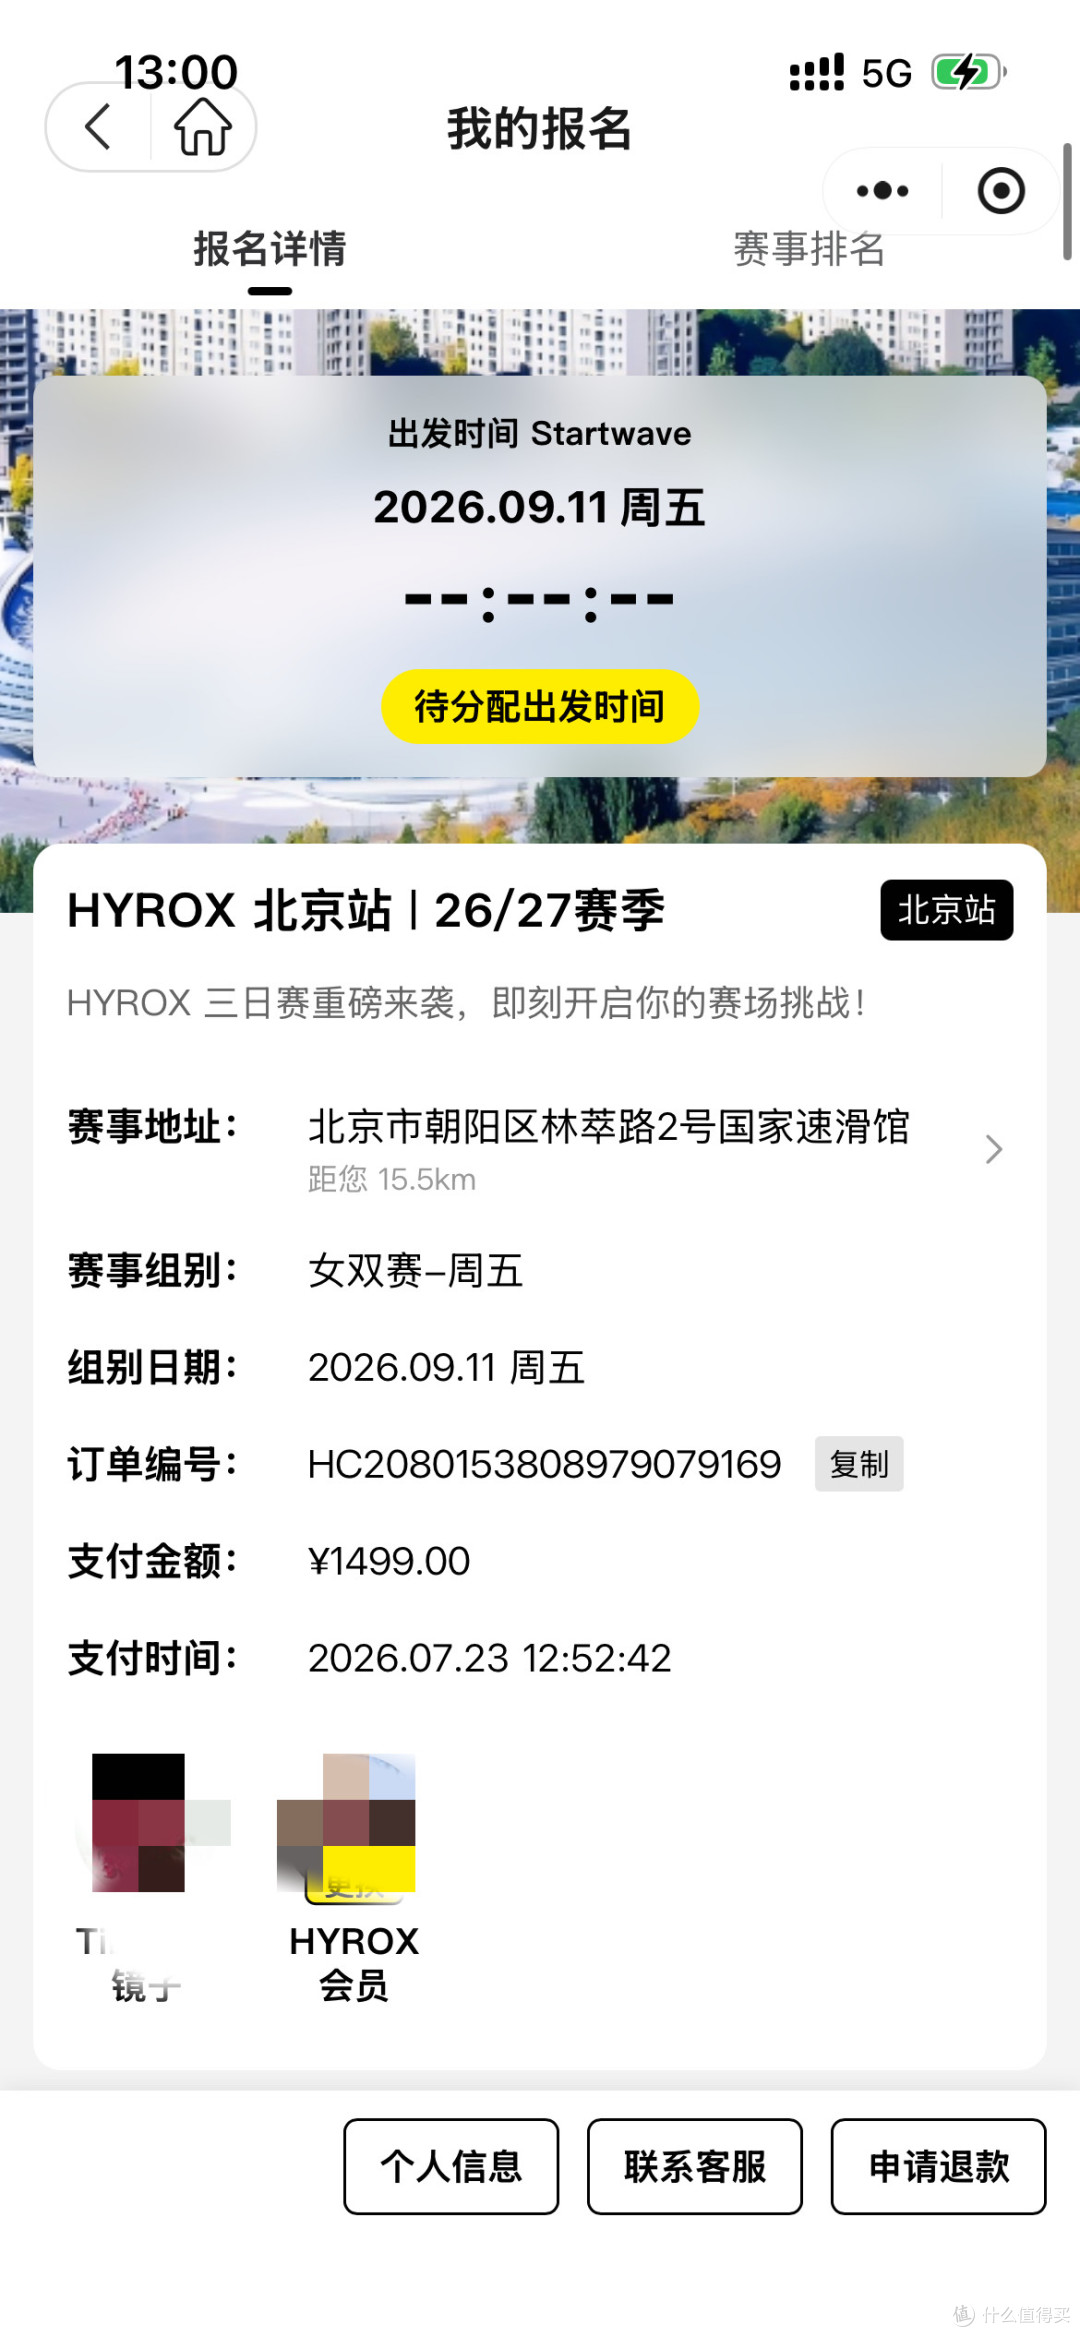Tap the 组别日期 value 2026.09.11 周五
Screen dimensions: 1080x2337
pyautogui.click(x=447, y=1367)
